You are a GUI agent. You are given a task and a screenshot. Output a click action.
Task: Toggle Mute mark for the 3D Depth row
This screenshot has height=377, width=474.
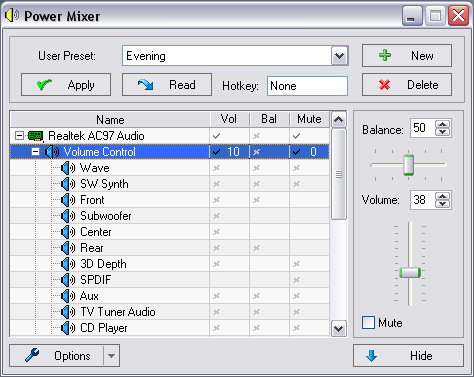296,264
